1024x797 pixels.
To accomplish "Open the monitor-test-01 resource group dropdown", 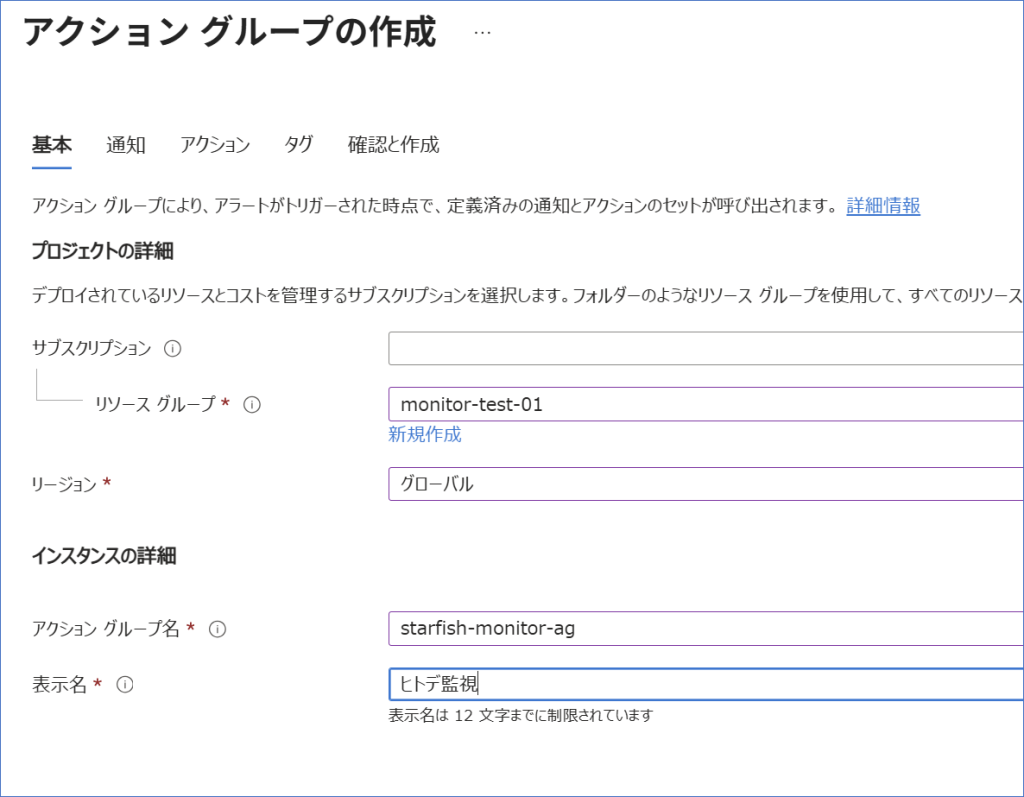I will pos(705,404).
